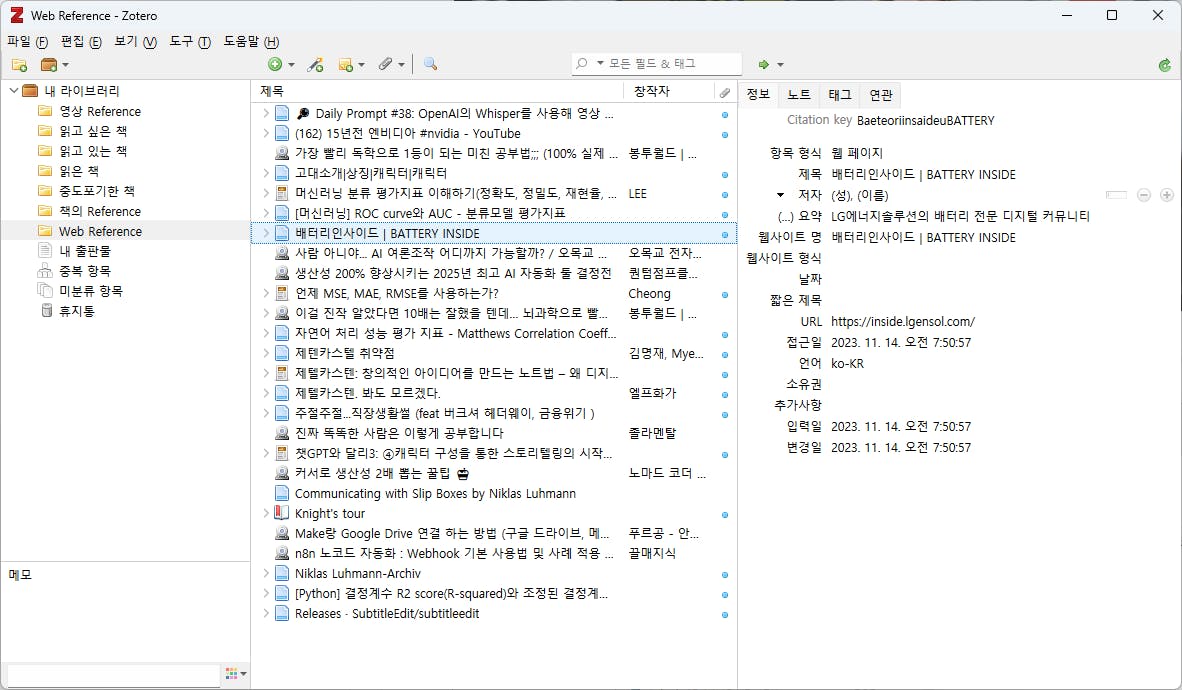
Task: Open Advanced Search magnifier icon
Action: point(430,65)
